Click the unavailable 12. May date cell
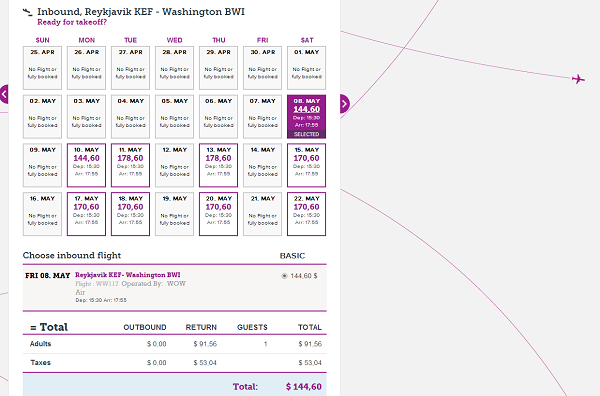The width and height of the screenshot is (600, 396). (x=174, y=165)
